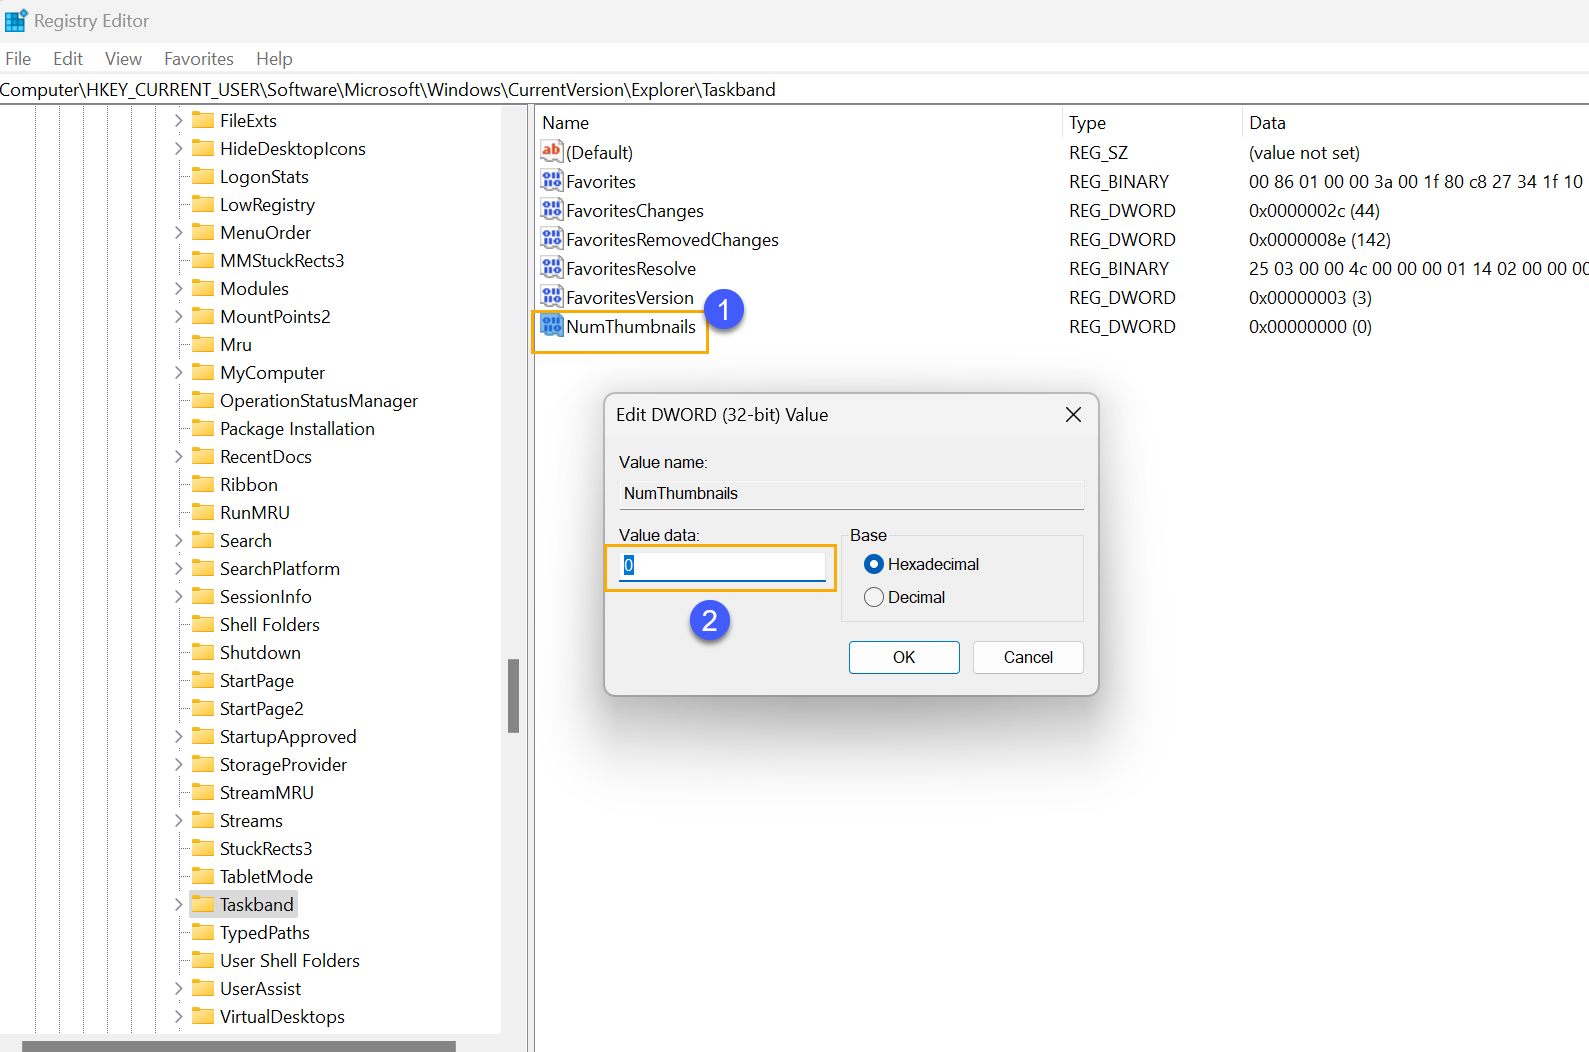
Task: Click the registry path address bar
Action: (x=794, y=90)
